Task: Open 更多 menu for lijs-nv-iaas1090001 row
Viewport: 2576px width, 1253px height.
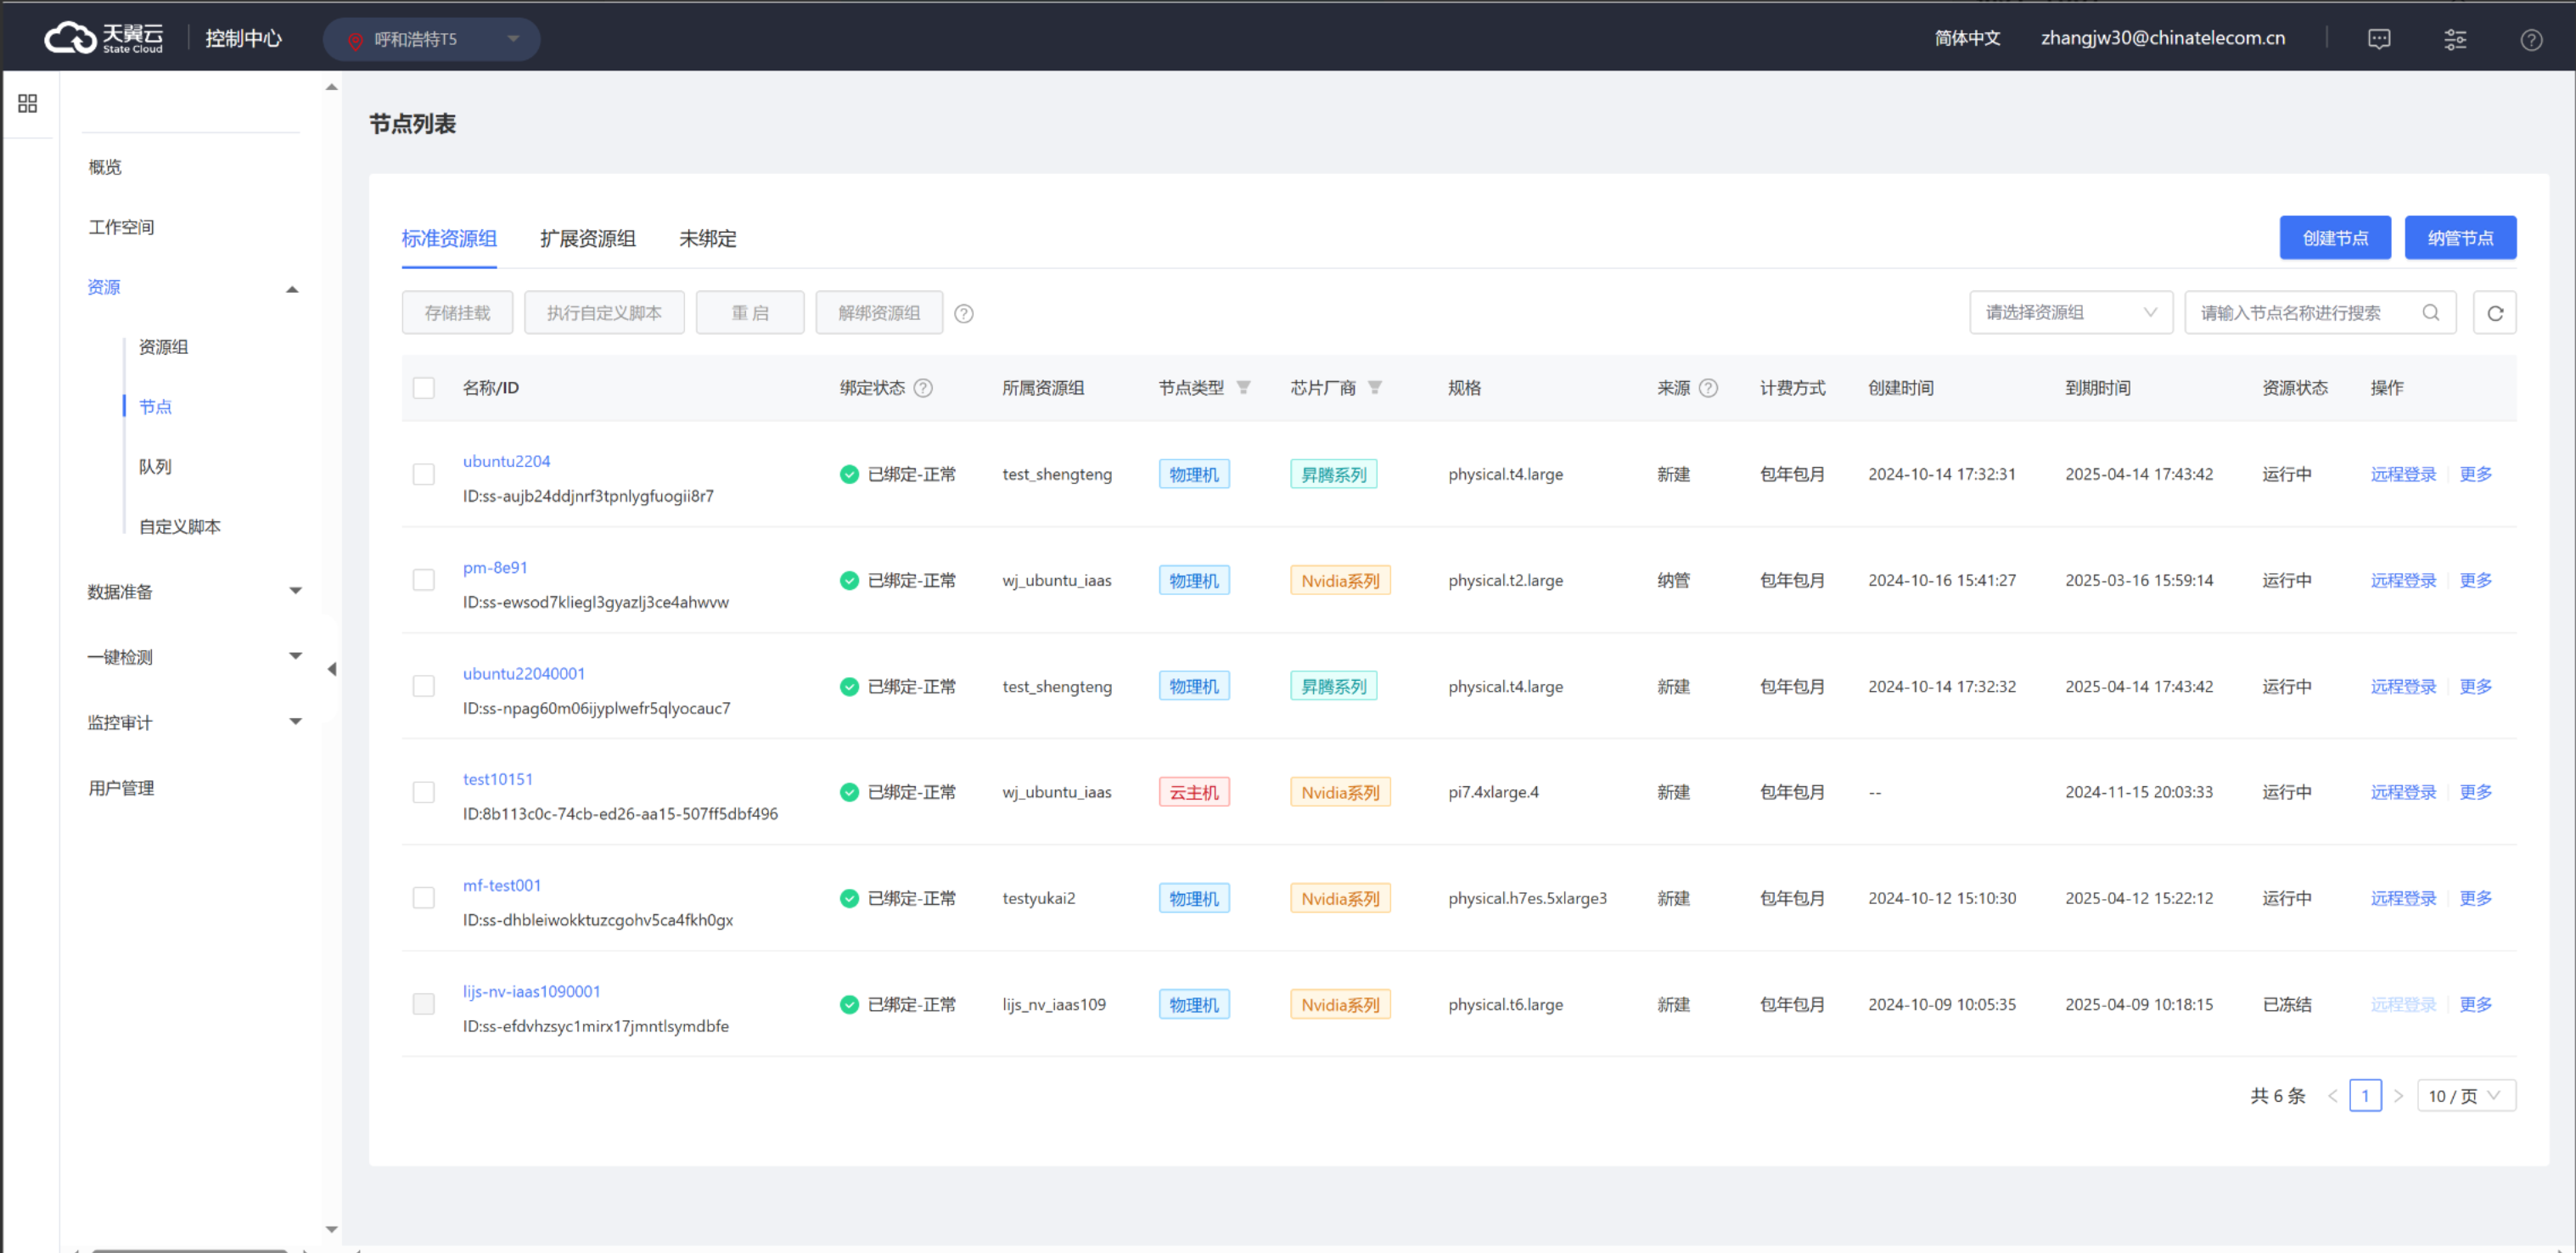Action: pos(2475,1004)
